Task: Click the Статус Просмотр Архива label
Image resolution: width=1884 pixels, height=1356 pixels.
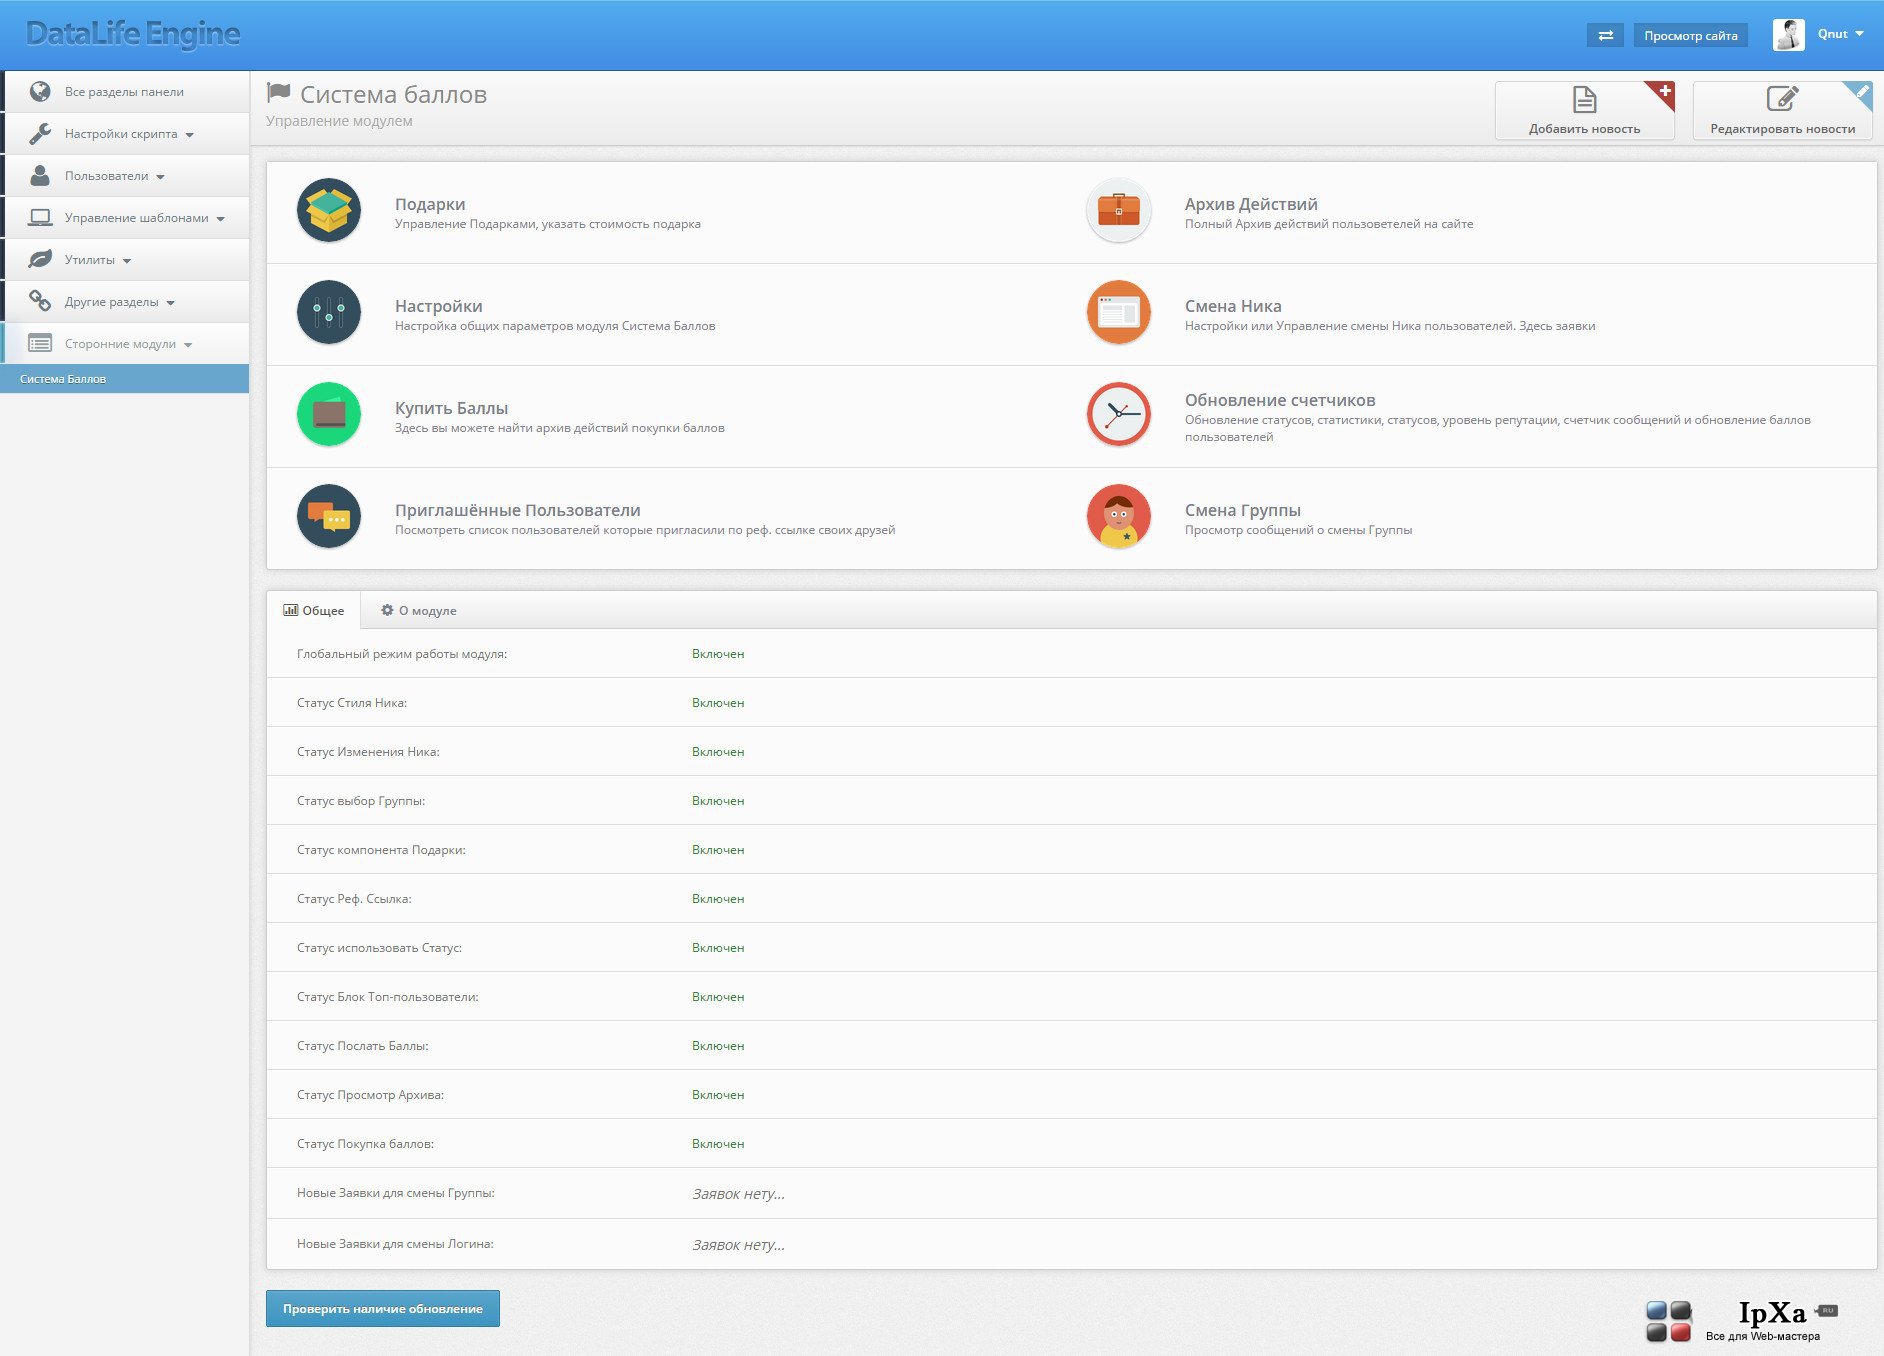Action: 370,1095
